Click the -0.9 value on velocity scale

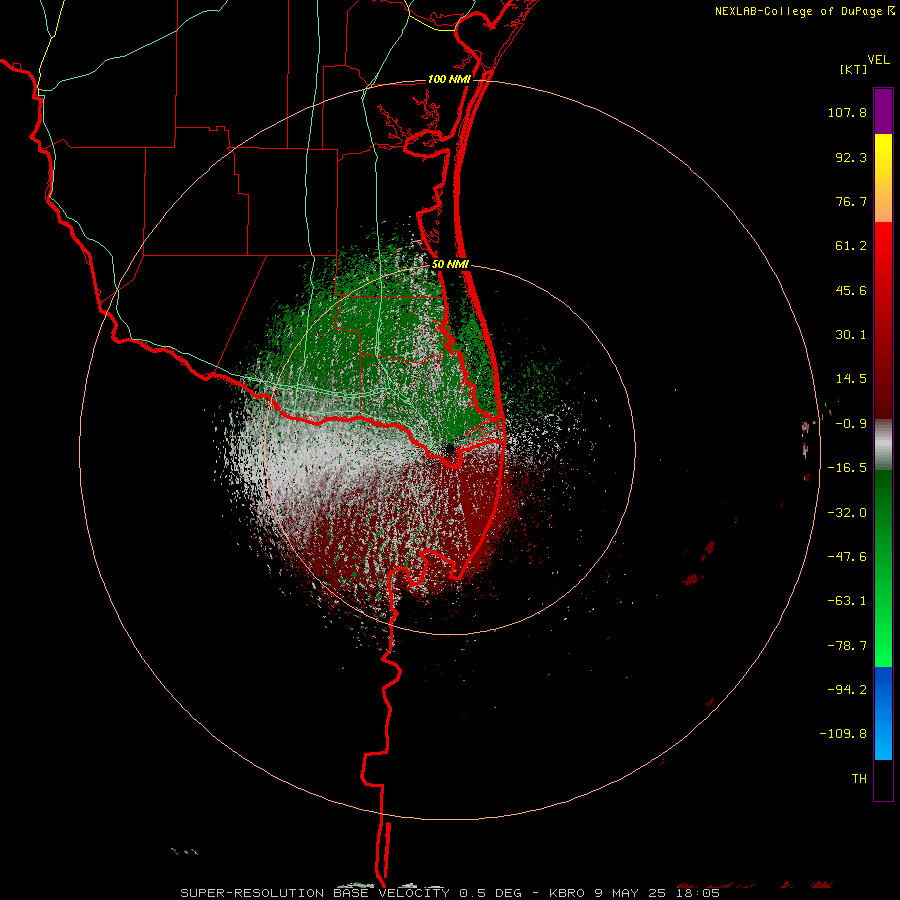(851, 424)
